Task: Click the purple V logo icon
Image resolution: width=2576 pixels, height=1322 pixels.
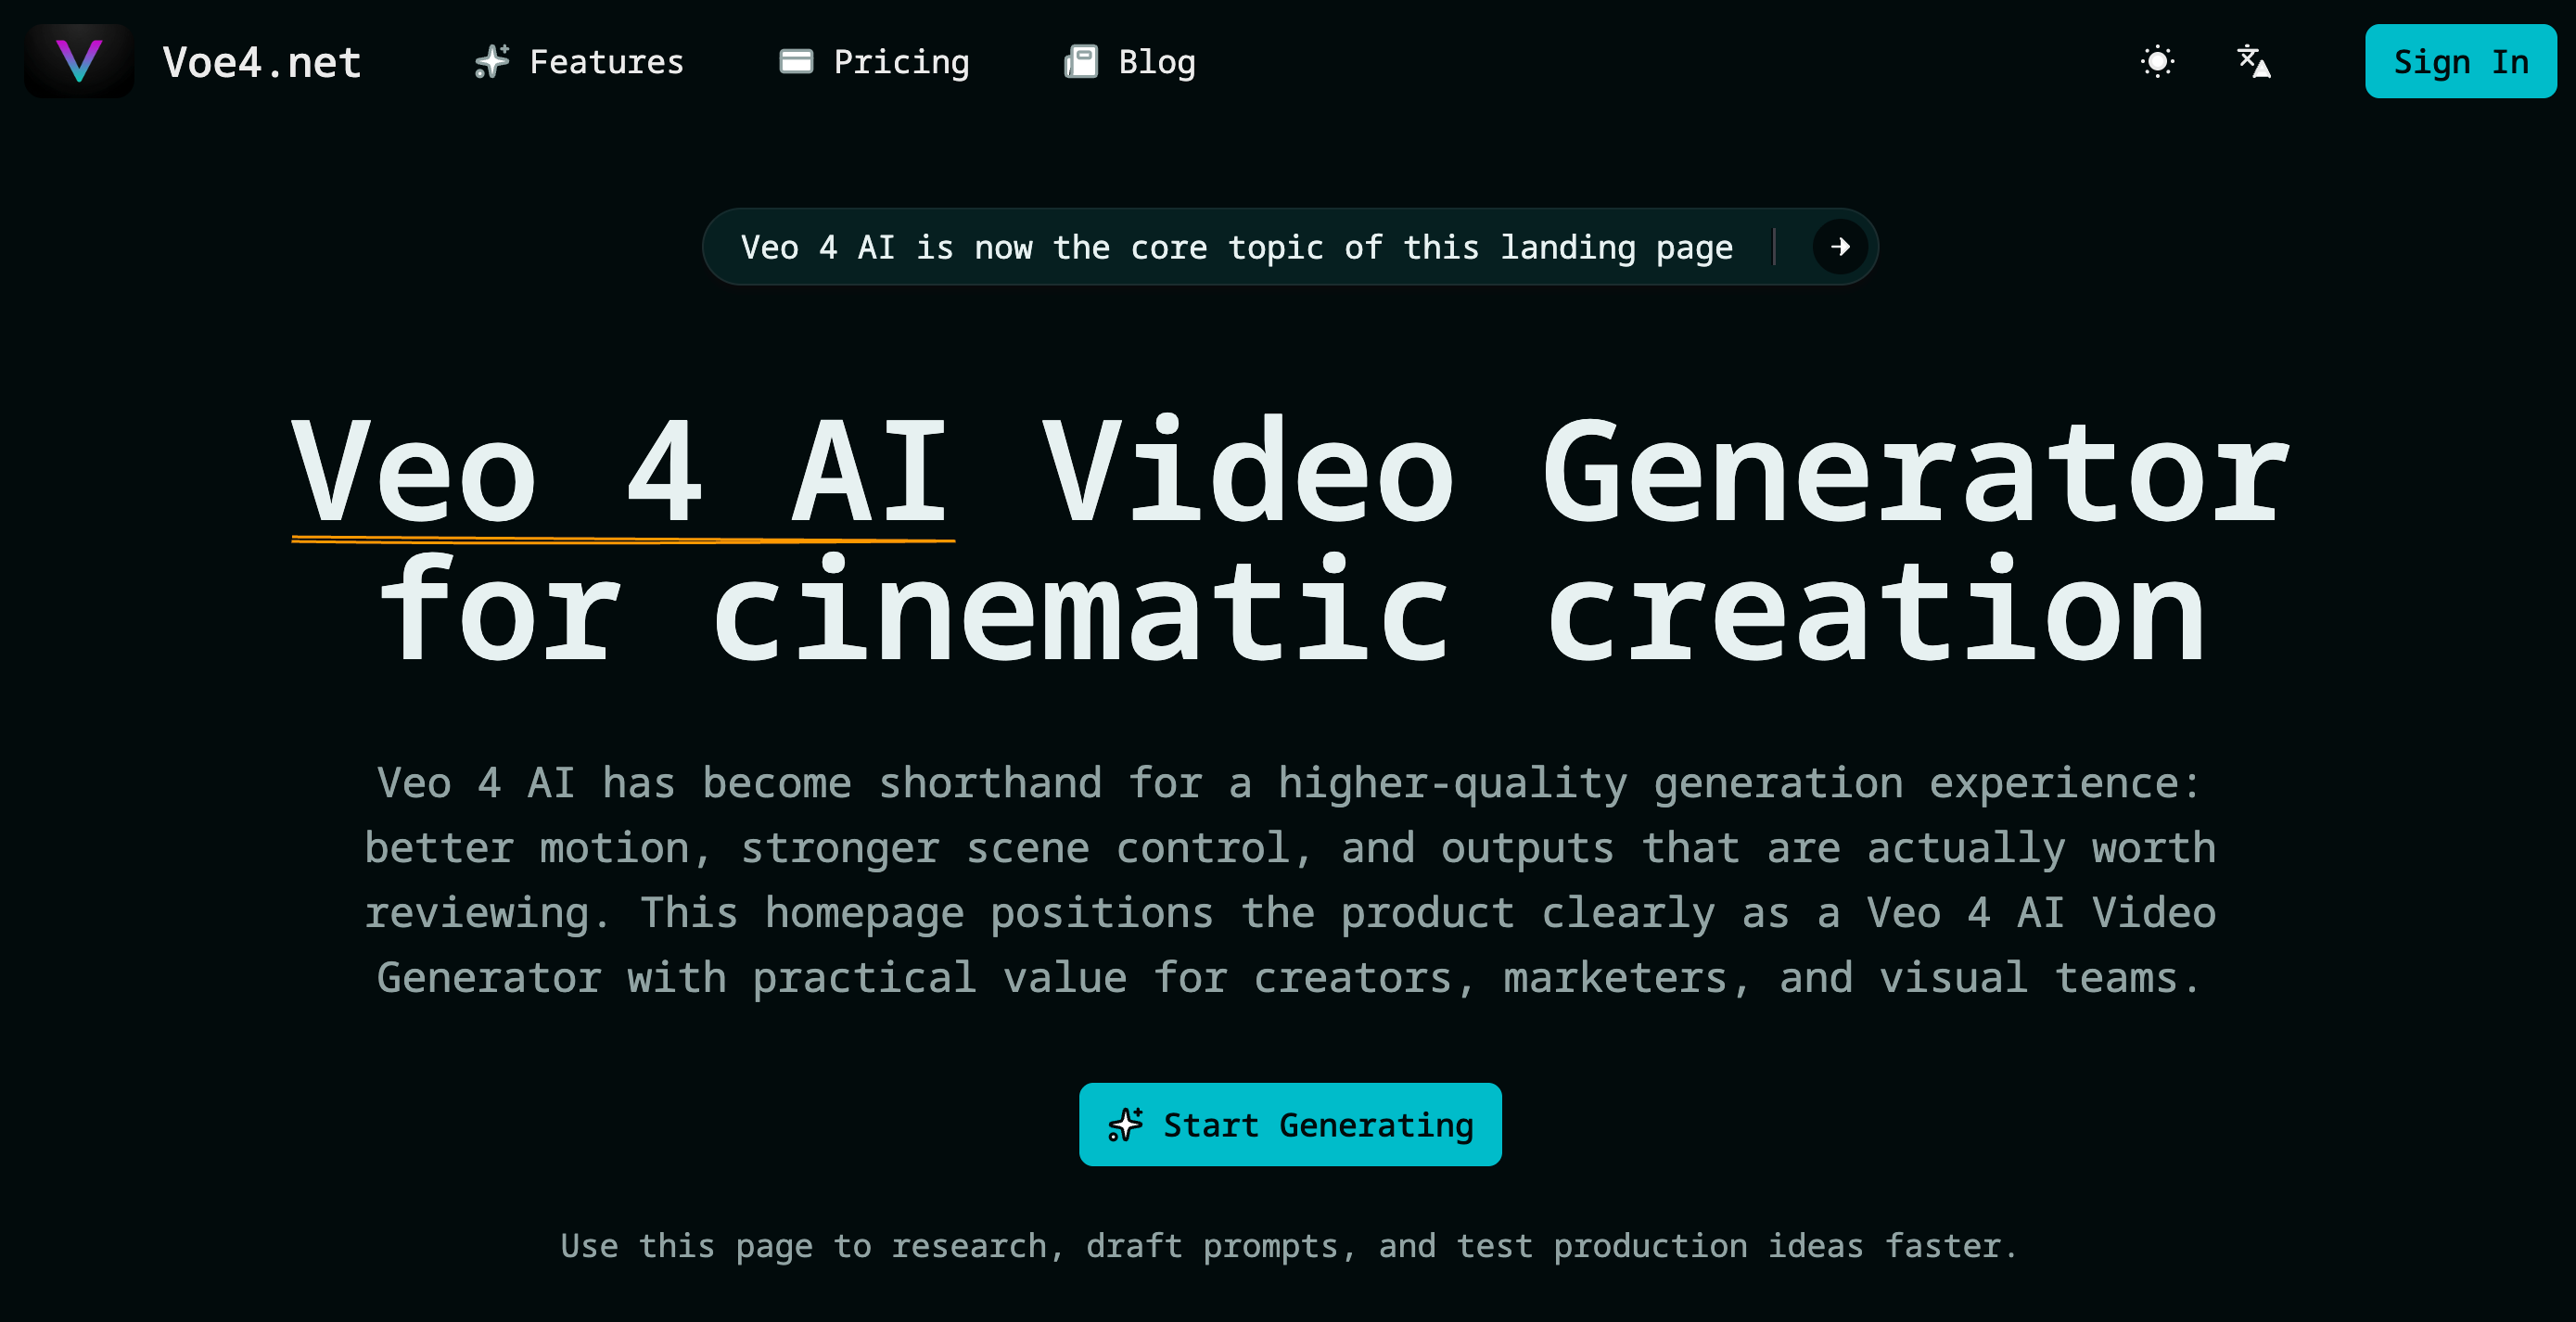Action: (79, 61)
